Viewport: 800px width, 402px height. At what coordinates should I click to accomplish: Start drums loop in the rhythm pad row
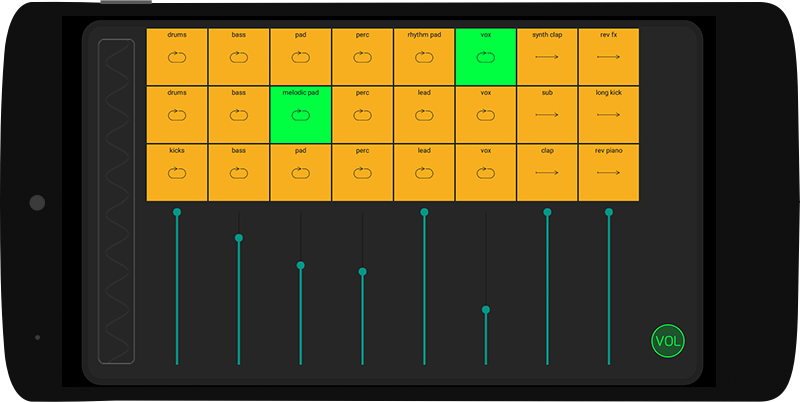pos(177,57)
